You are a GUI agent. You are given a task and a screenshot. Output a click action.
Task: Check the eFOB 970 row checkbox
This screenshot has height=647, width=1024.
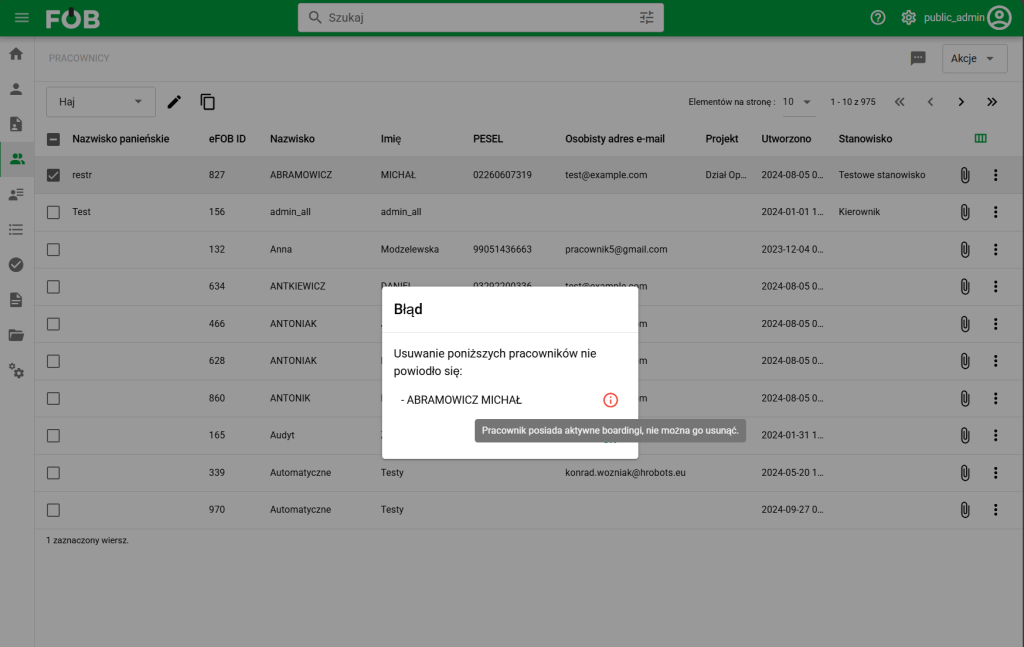point(54,510)
